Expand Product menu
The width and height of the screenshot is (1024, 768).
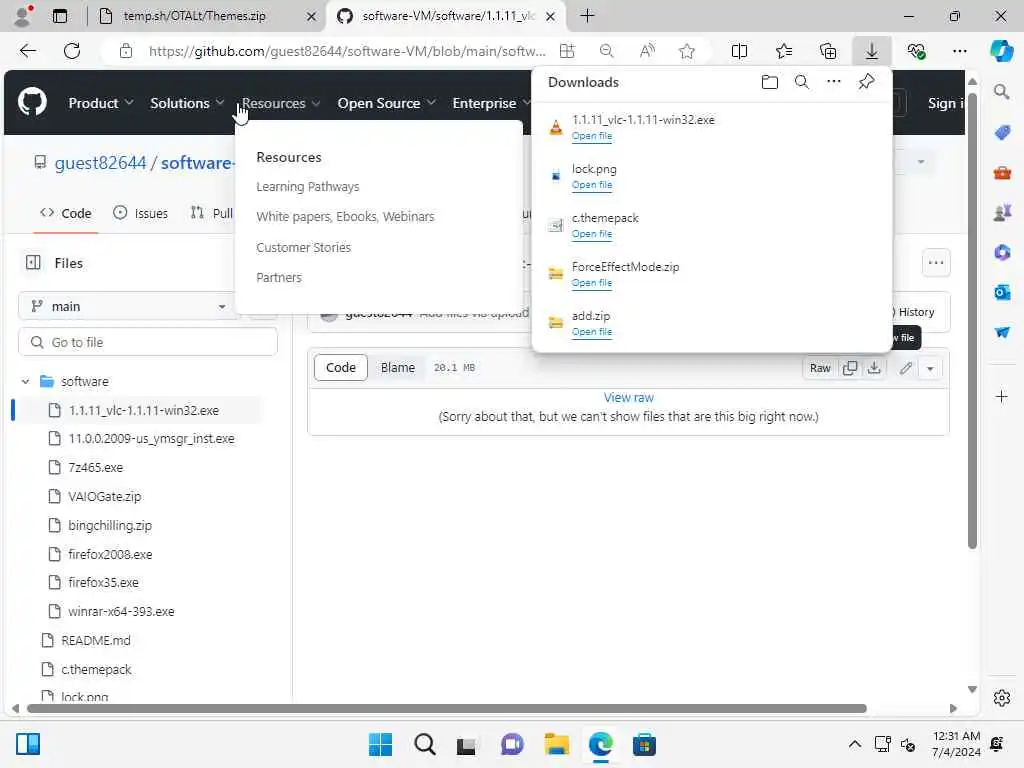(101, 103)
